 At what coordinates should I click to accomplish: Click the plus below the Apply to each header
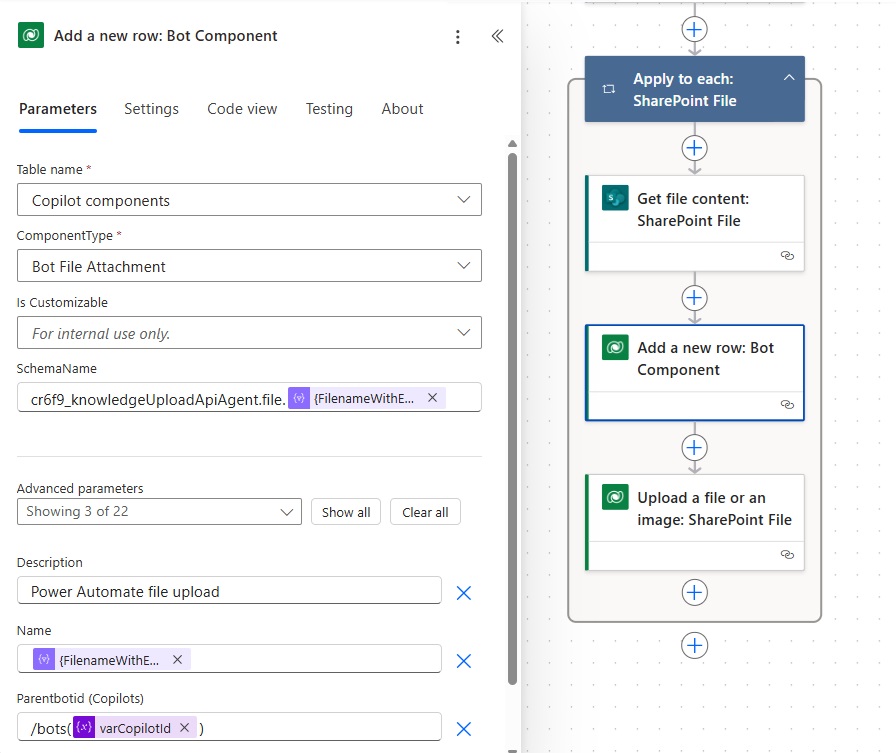coord(694,149)
